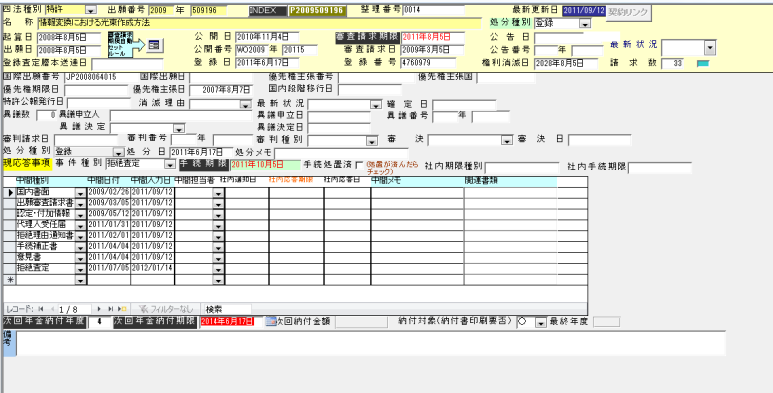
Task: Open 中間種別 dropdown for 拒絶理由通知書 row
Action: tap(80, 236)
